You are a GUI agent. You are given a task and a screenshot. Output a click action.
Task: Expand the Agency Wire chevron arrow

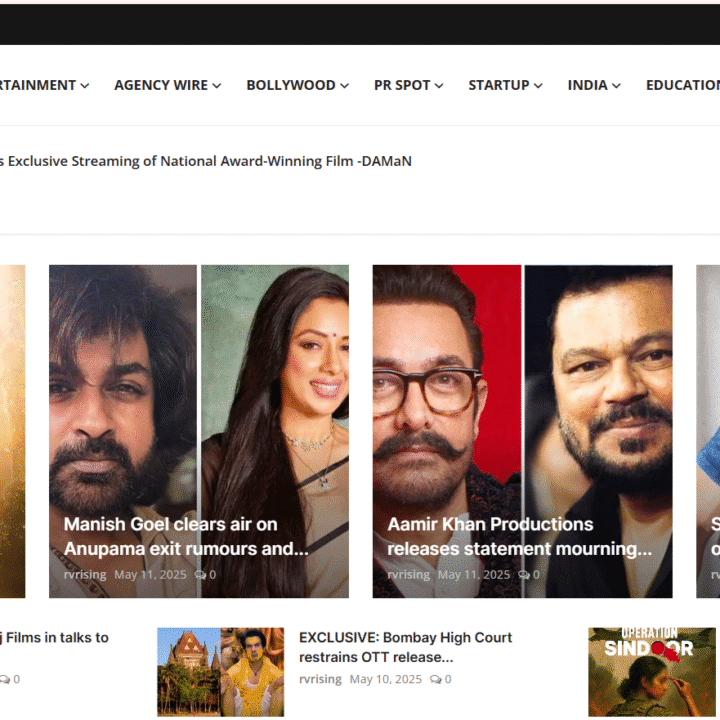[x=216, y=86]
